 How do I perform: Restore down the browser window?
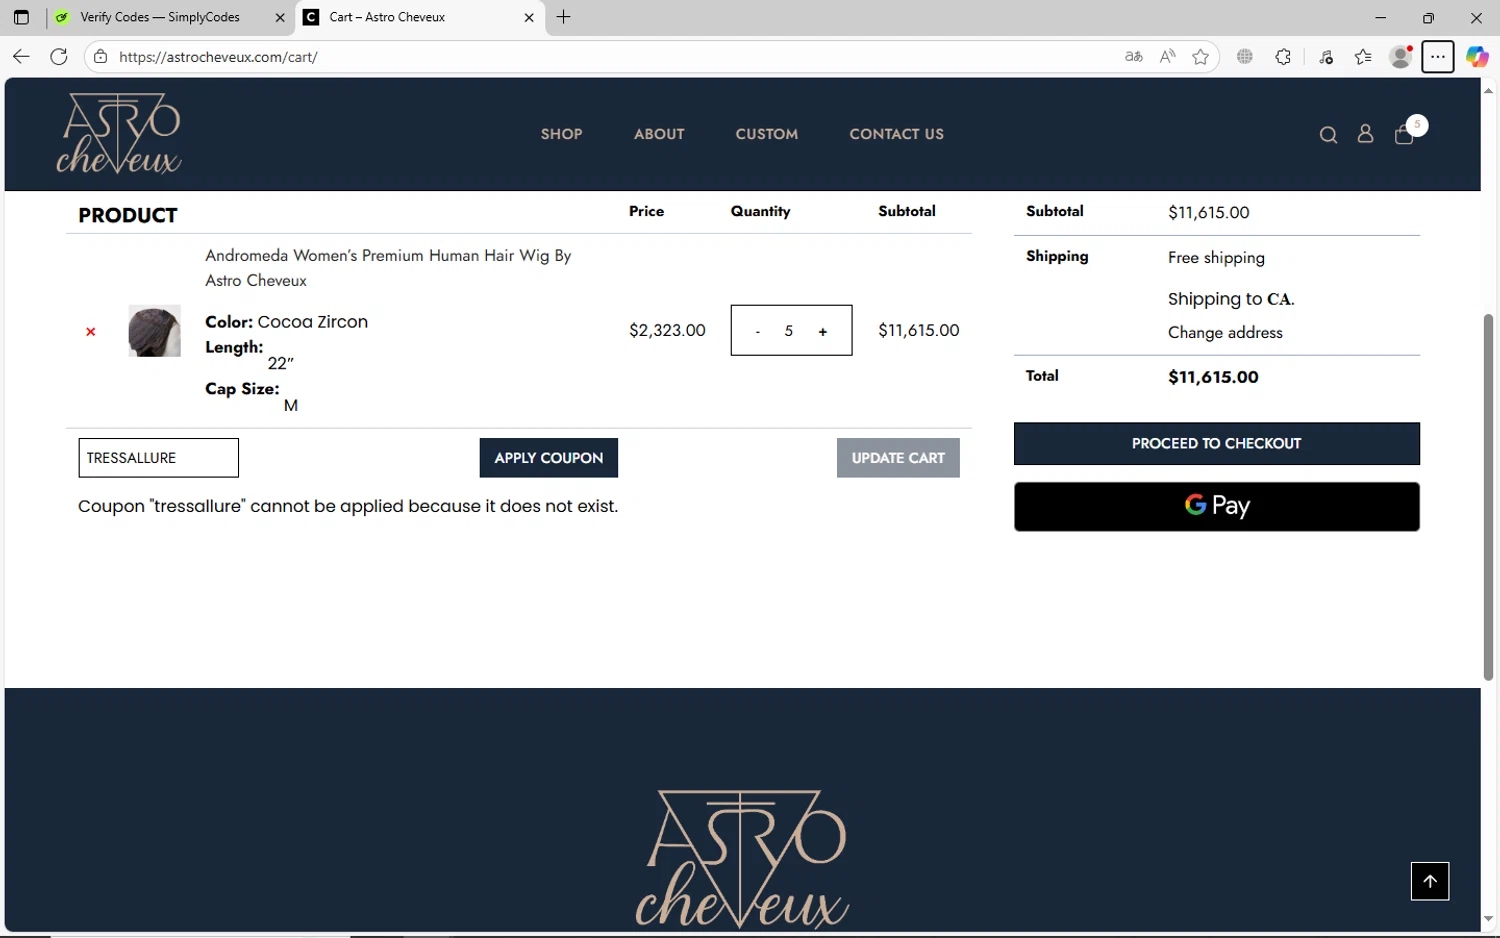[1428, 17]
